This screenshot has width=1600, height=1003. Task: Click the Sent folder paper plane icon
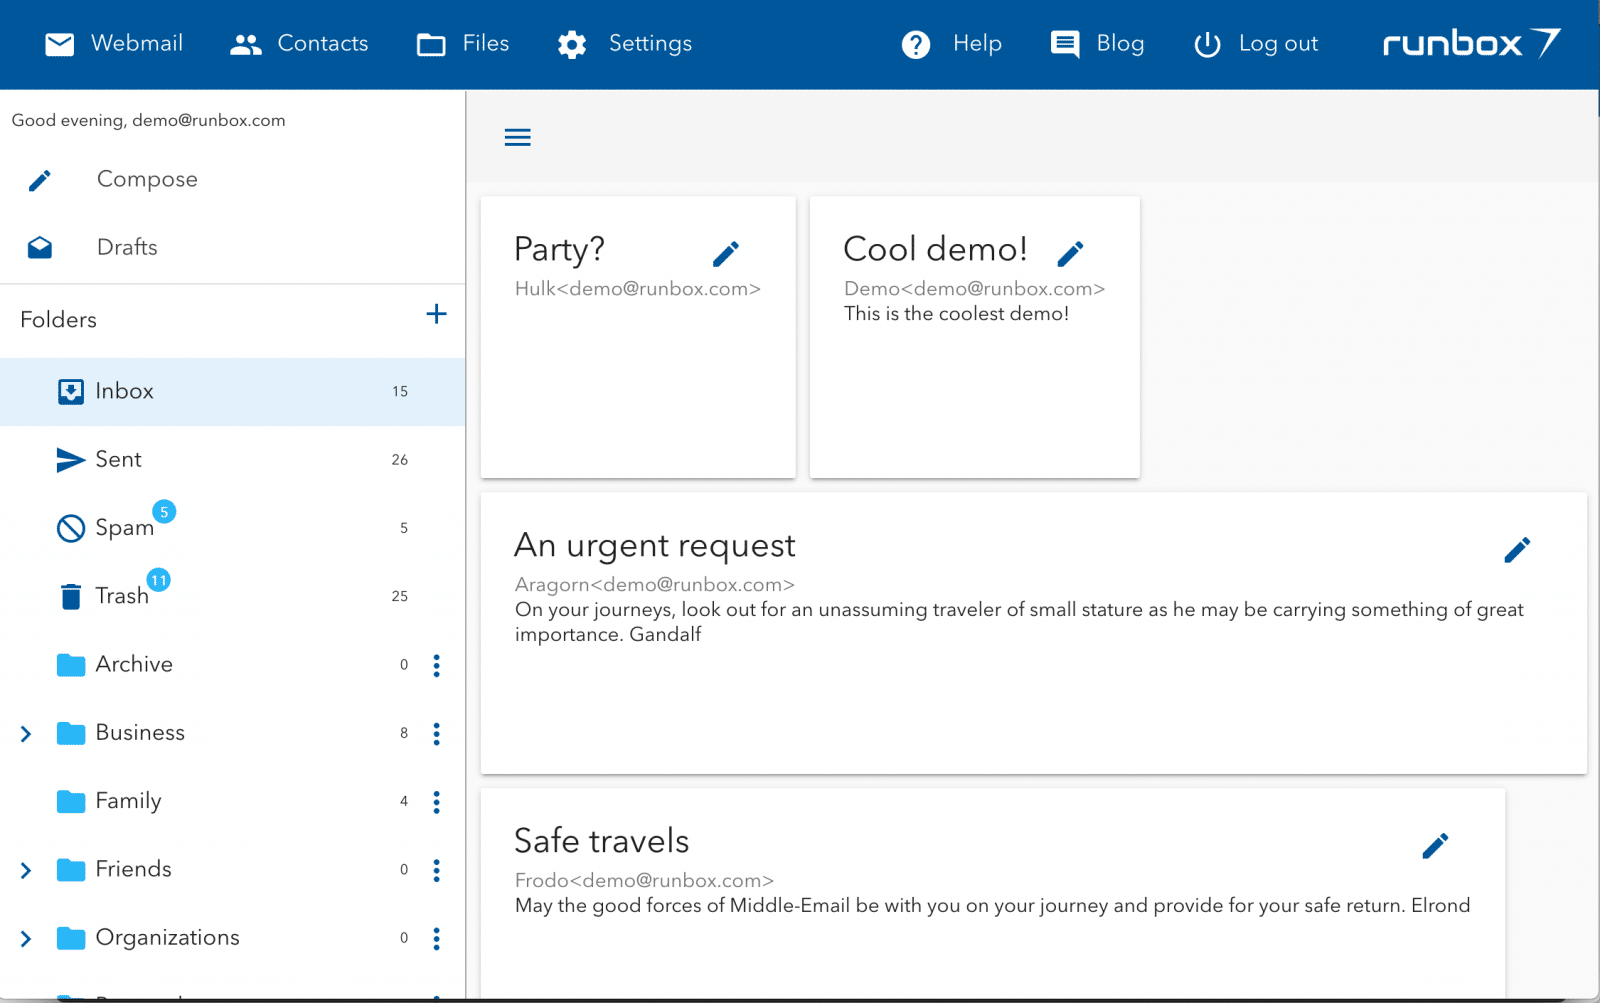click(x=69, y=459)
